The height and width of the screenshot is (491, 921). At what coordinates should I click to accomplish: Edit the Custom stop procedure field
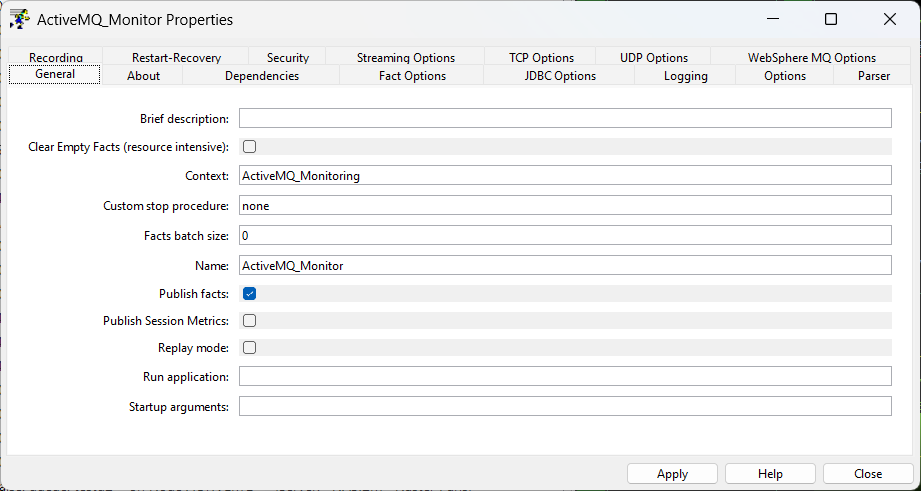tap(565, 206)
